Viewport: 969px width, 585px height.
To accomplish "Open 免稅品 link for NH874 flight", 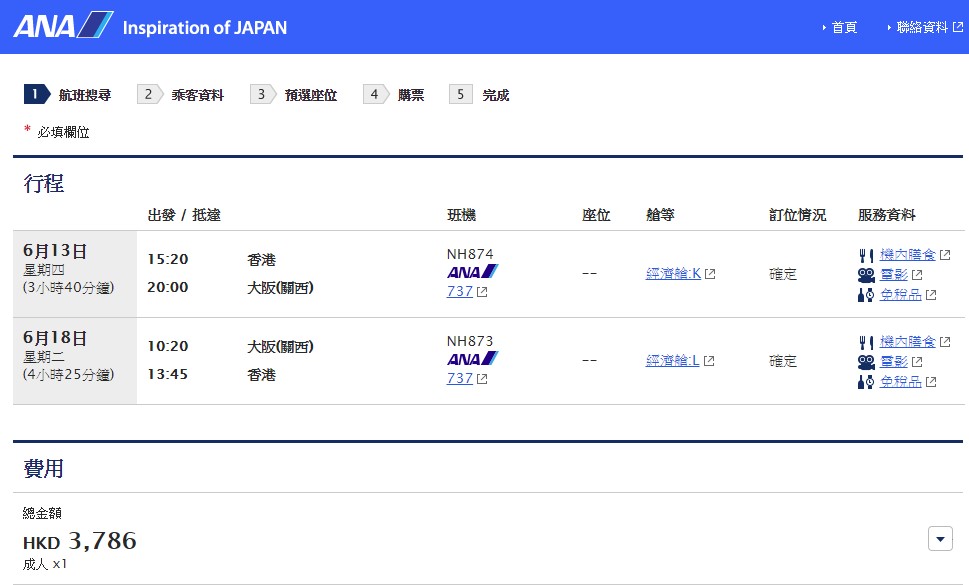I will [x=900, y=293].
